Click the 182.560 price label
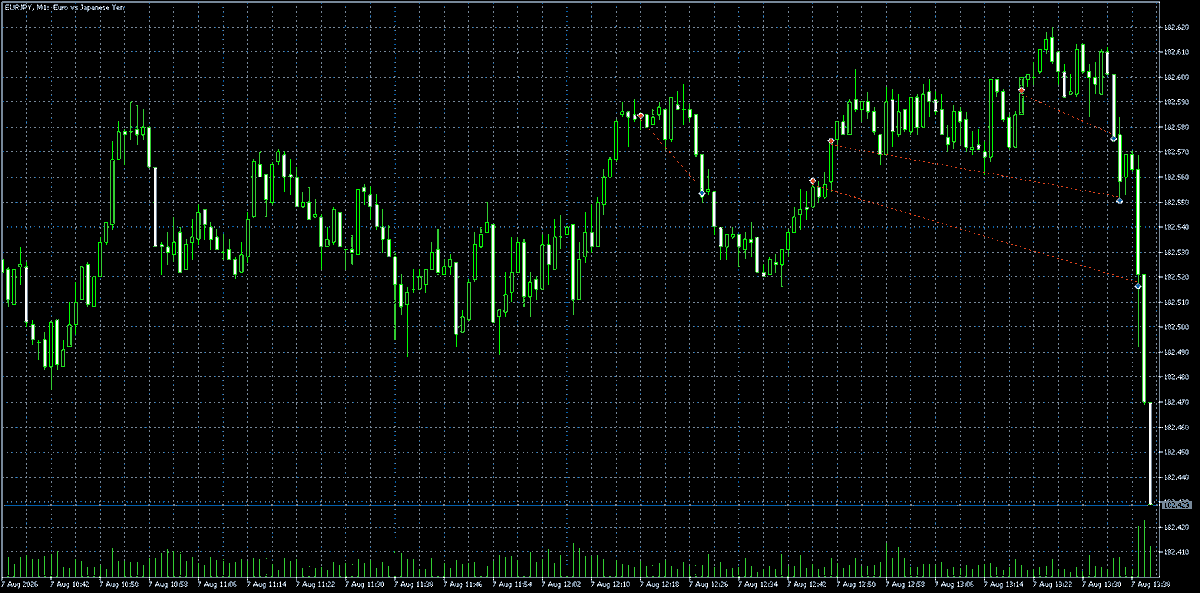 click(x=1175, y=177)
